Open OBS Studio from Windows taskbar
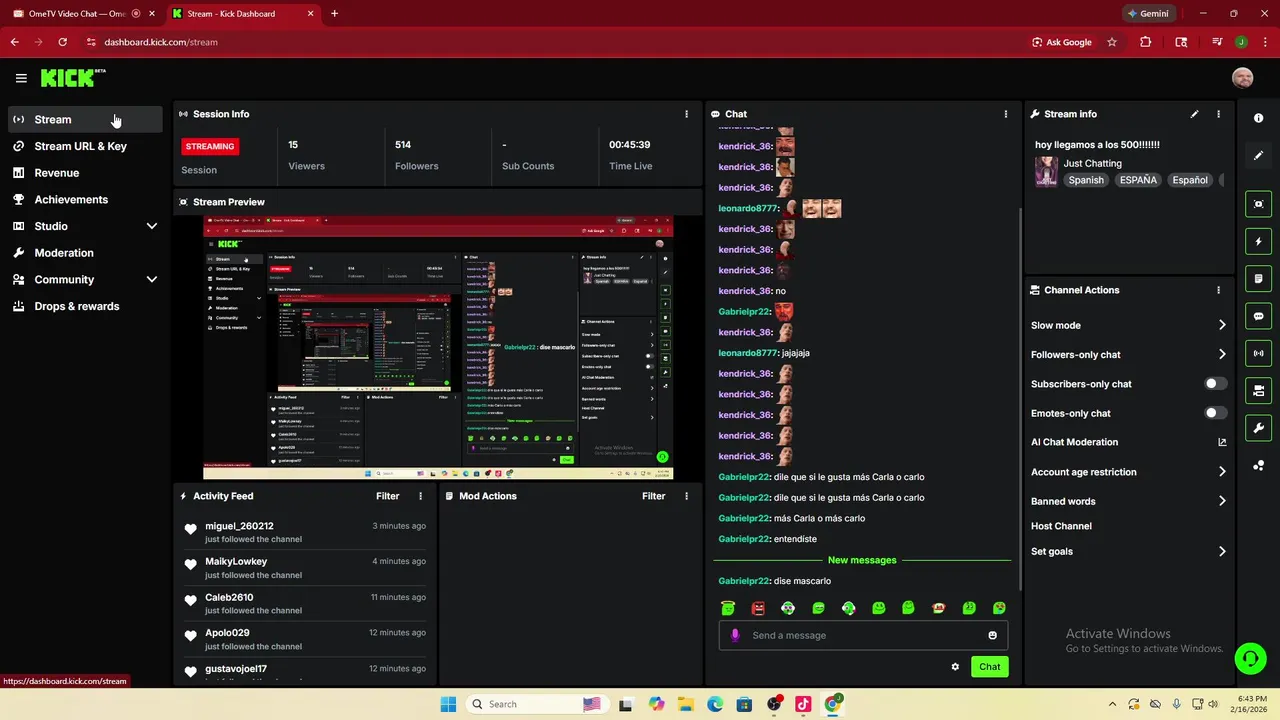The width and height of the screenshot is (1280, 720). (774, 704)
